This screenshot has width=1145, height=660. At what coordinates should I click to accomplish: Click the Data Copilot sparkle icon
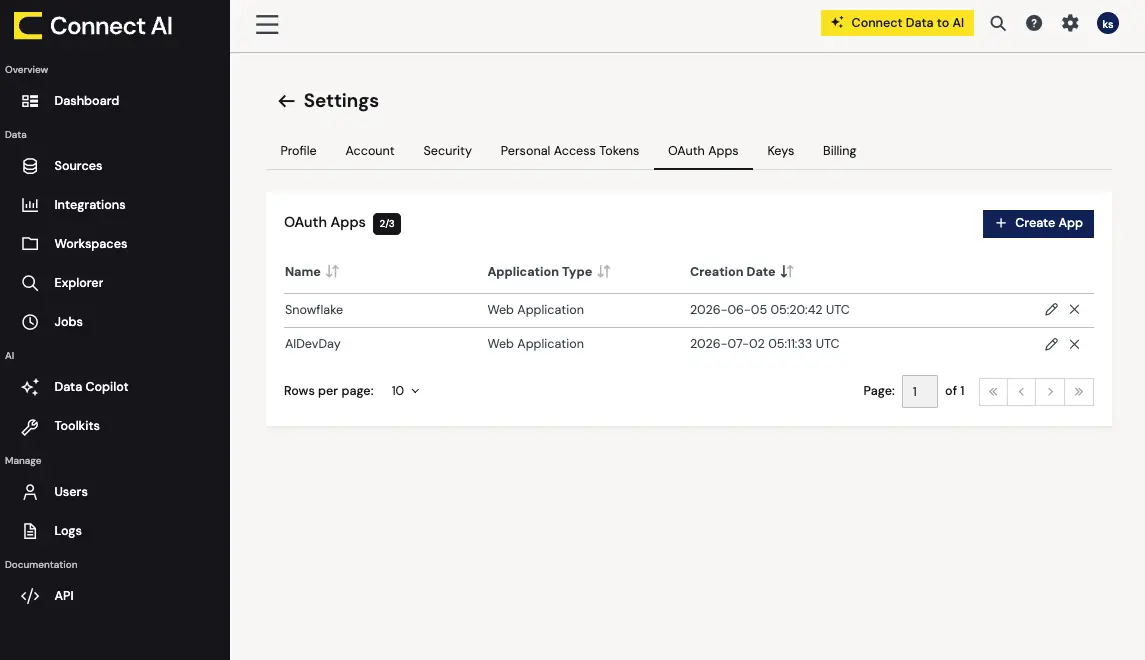pos(30,387)
